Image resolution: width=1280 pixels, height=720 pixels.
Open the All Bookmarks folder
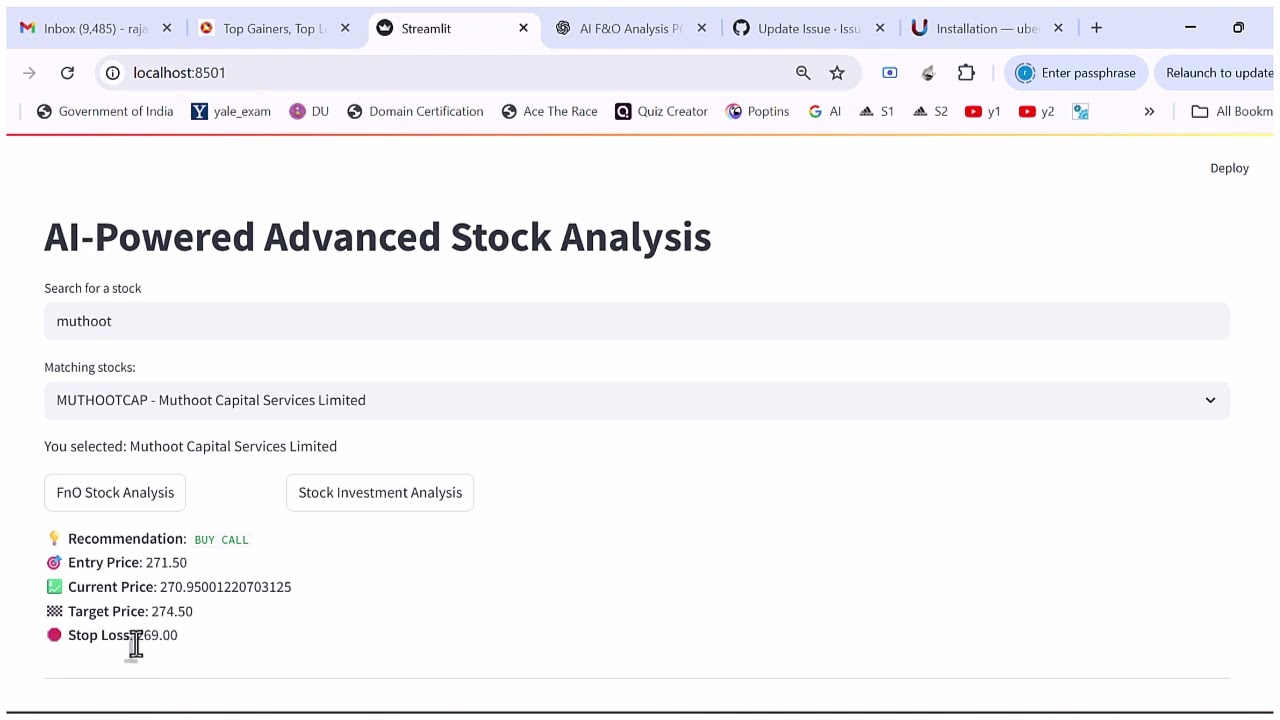(x=1233, y=111)
